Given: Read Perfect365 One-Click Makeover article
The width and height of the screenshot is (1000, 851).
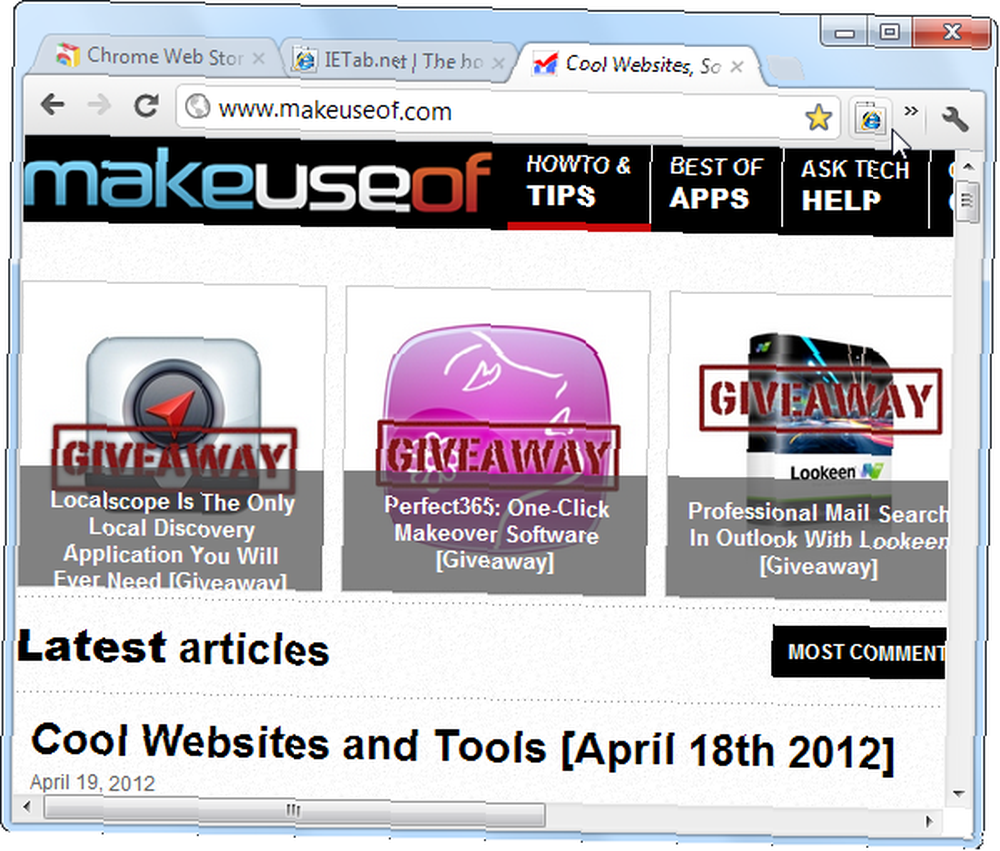Looking at the screenshot, I should (x=496, y=535).
